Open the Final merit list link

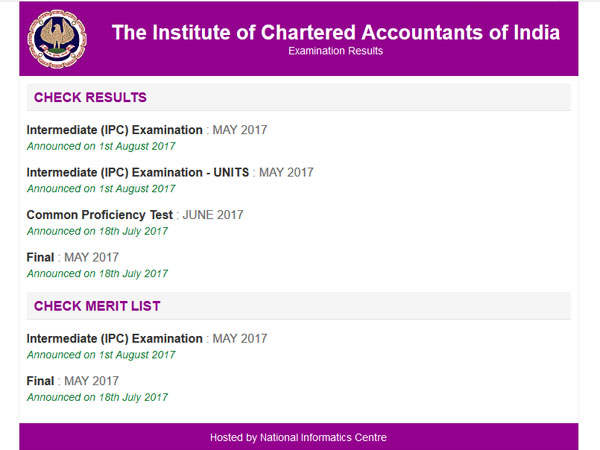(x=42, y=381)
